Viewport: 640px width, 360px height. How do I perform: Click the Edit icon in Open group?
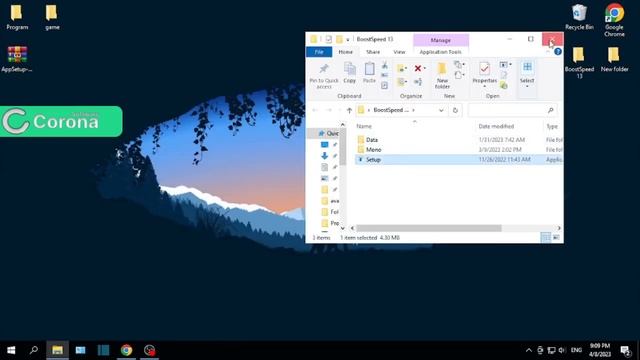[x=504, y=75]
